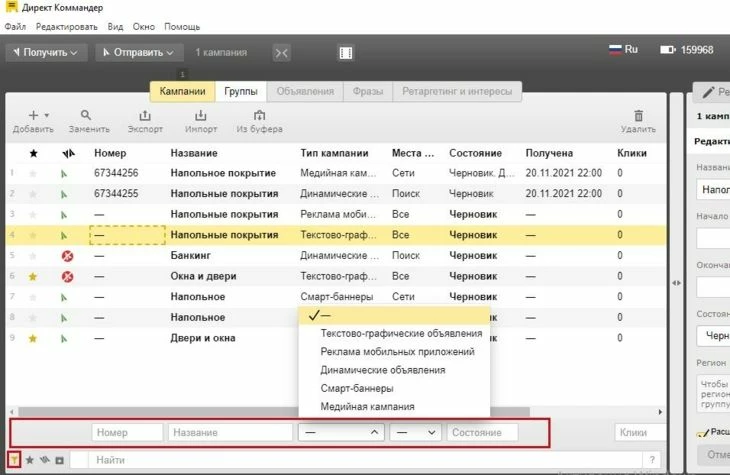Click the columns layout icon in top toolbar
The width and height of the screenshot is (730, 475).
[x=346, y=53]
